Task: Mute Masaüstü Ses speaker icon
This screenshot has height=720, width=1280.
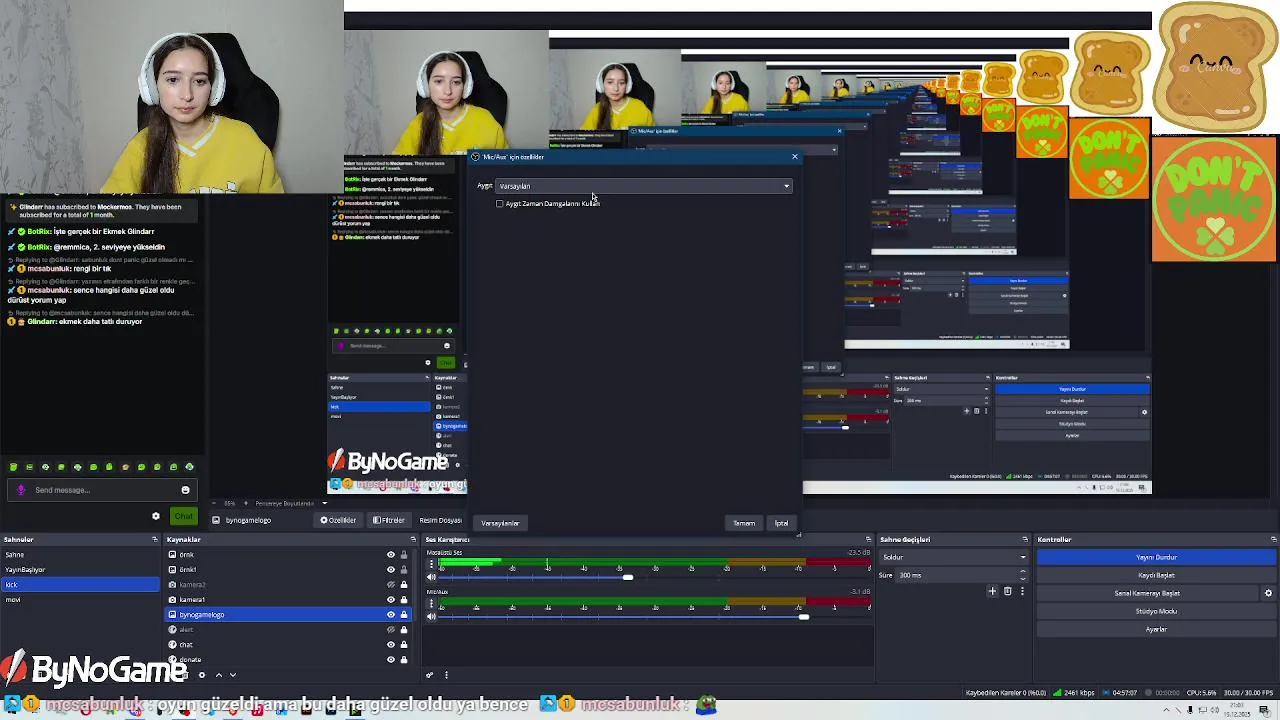Action: point(432,578)
